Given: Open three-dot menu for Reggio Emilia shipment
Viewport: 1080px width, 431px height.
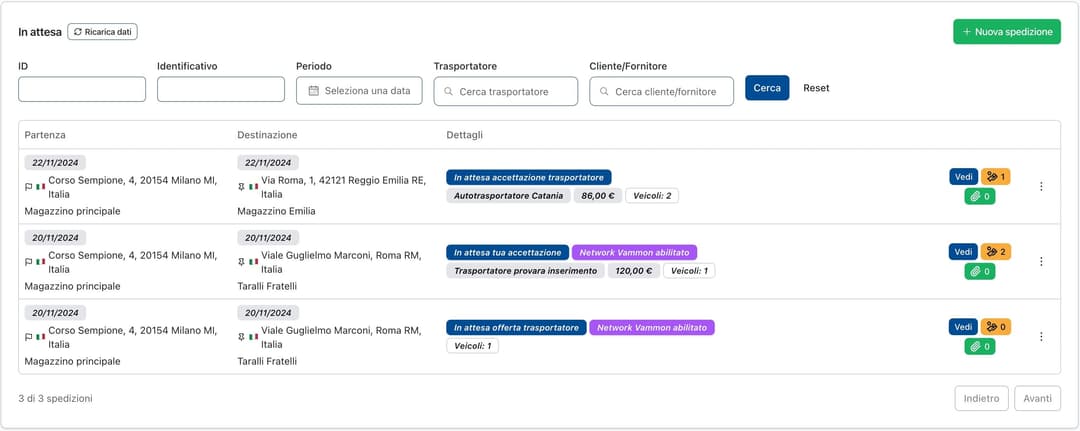Looking at the screenshot, I should click(x=1041, y=187).
